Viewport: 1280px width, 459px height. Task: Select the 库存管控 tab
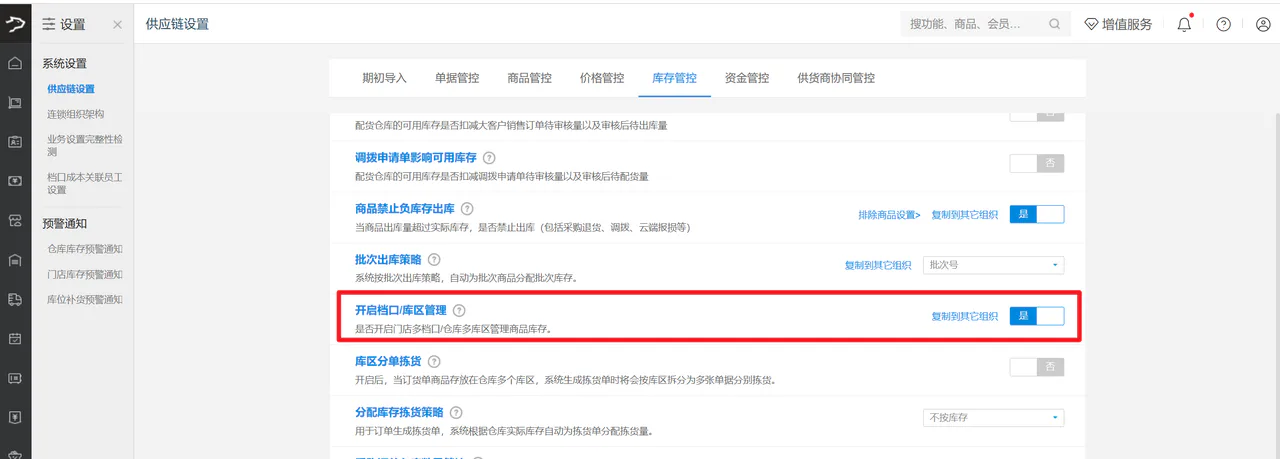(x=674, y=78)
